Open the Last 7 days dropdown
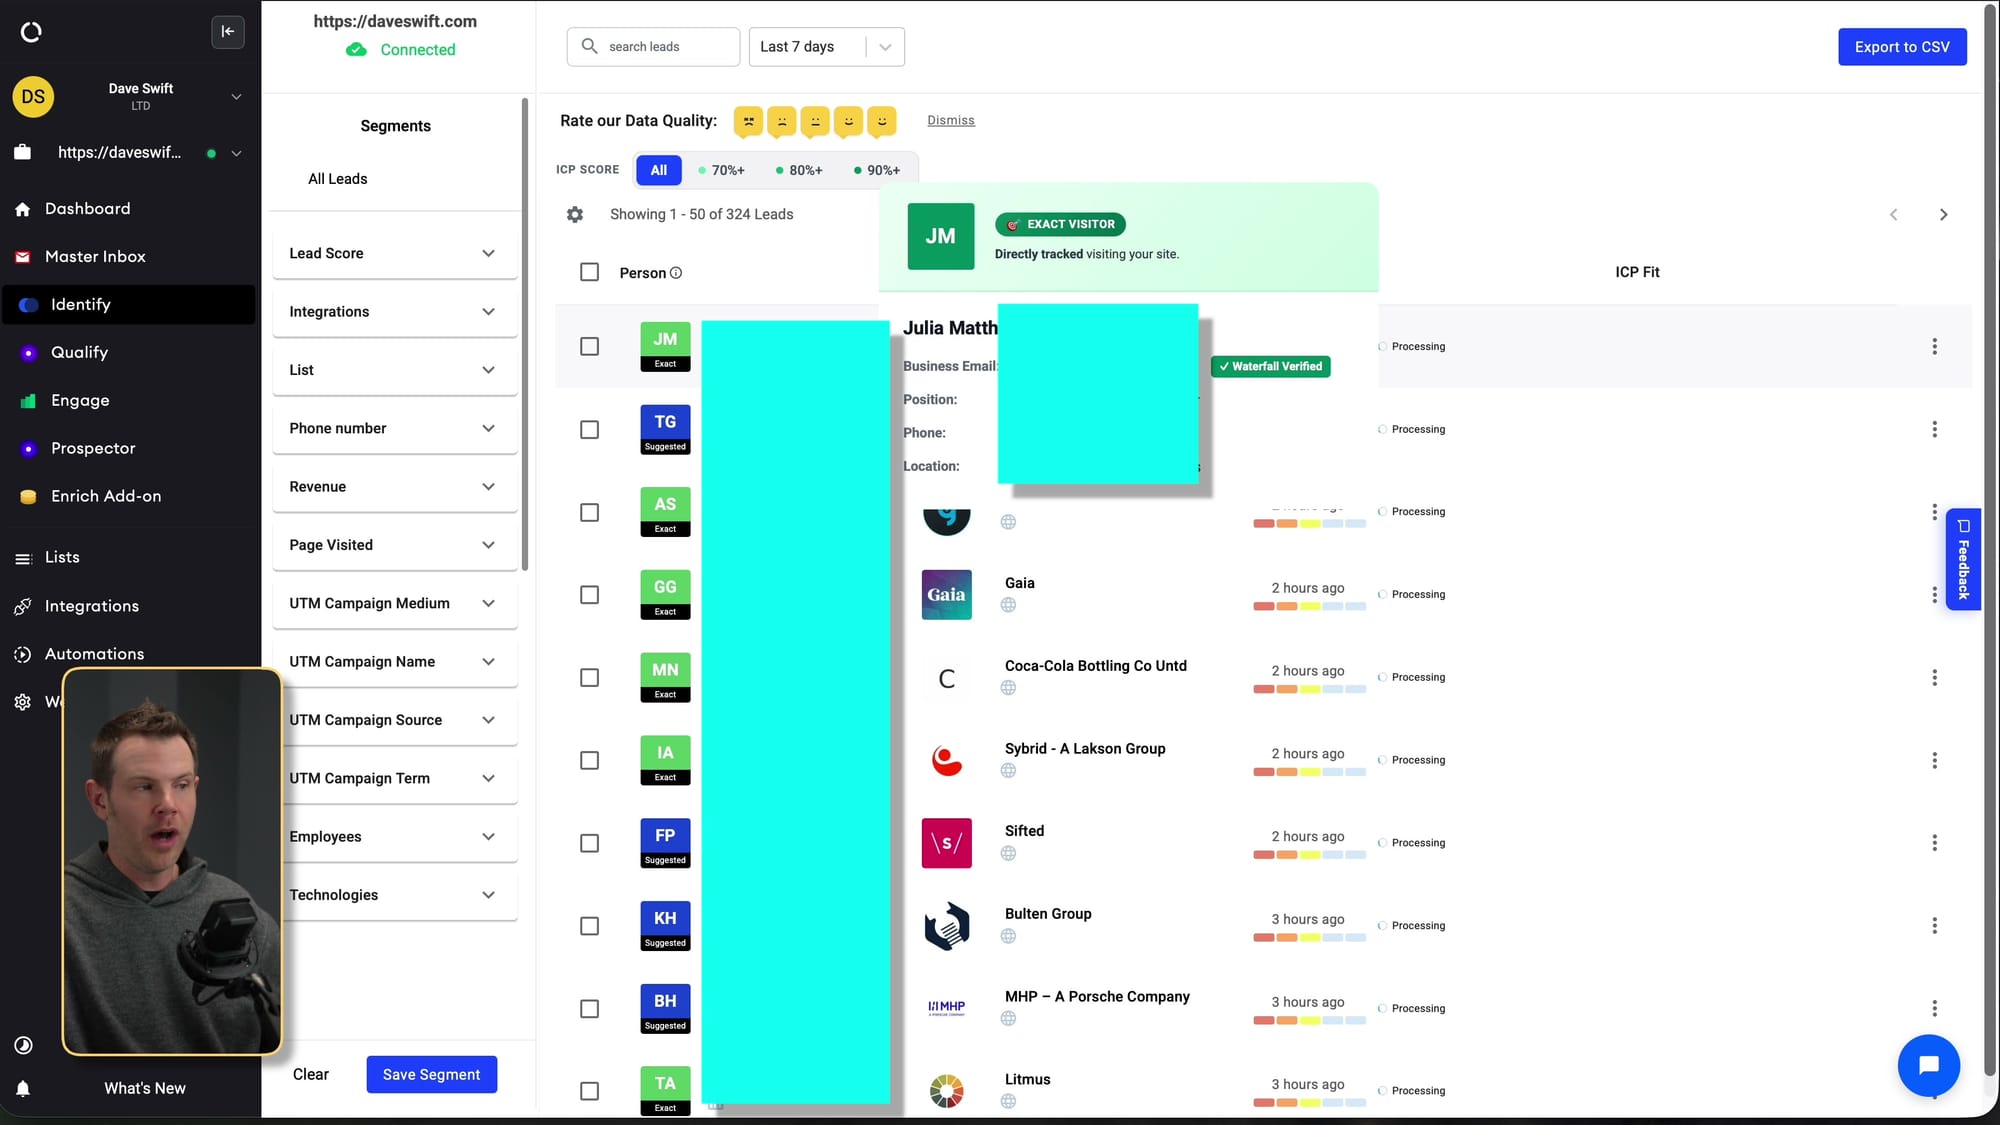 point(826,47)
